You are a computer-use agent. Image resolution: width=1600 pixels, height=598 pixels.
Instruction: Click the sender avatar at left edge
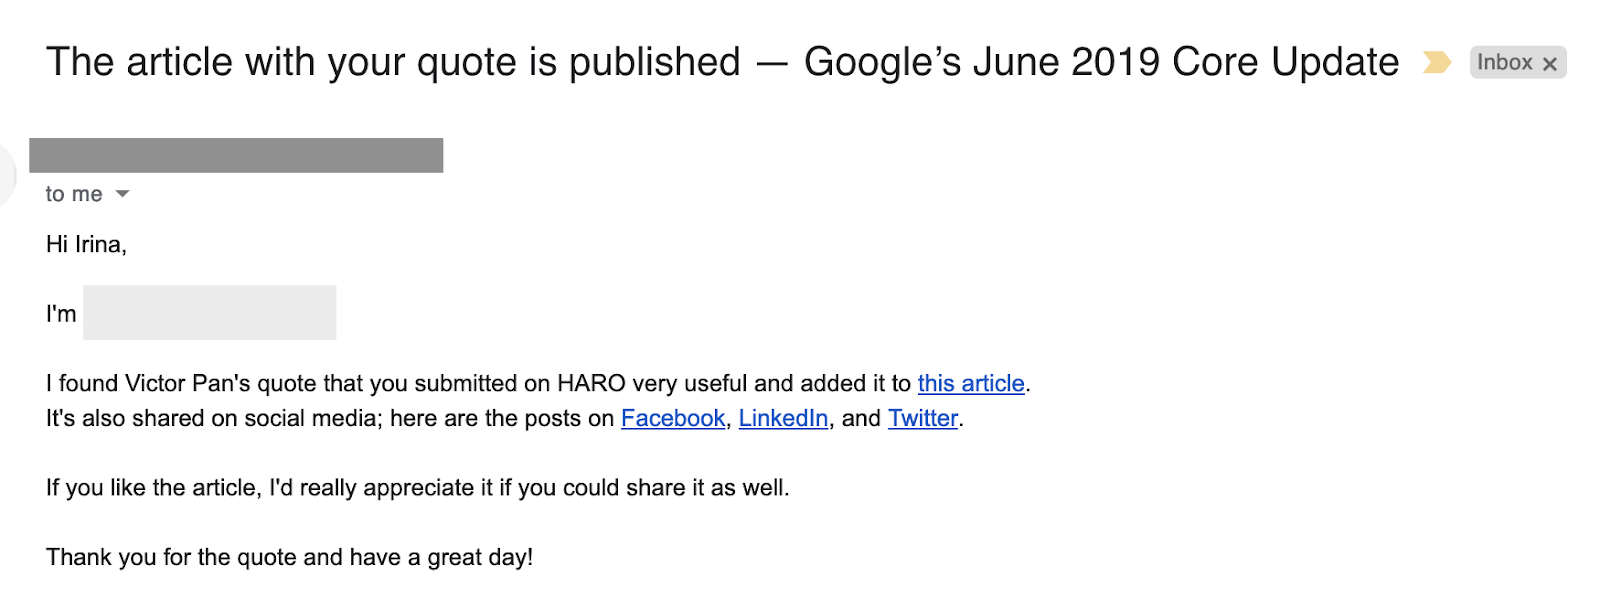point(6,175)
